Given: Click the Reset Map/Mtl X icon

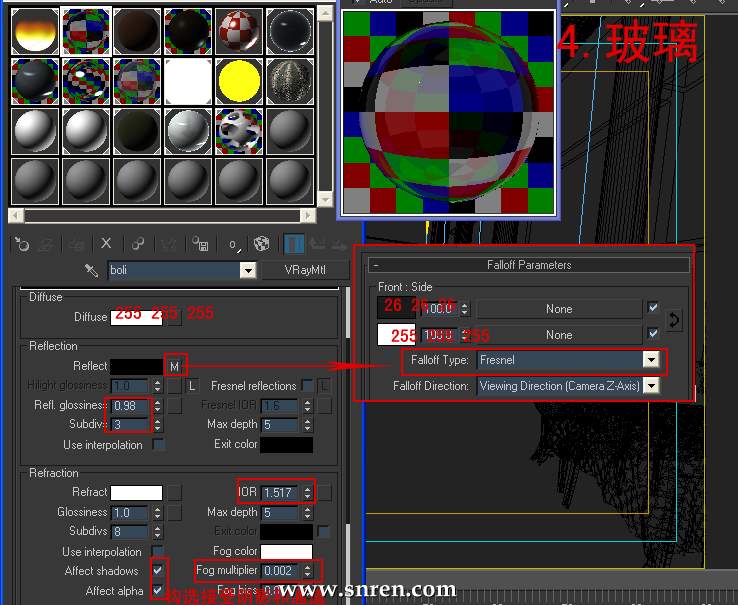Looking at the screenshot, I should tap(106, 244).
